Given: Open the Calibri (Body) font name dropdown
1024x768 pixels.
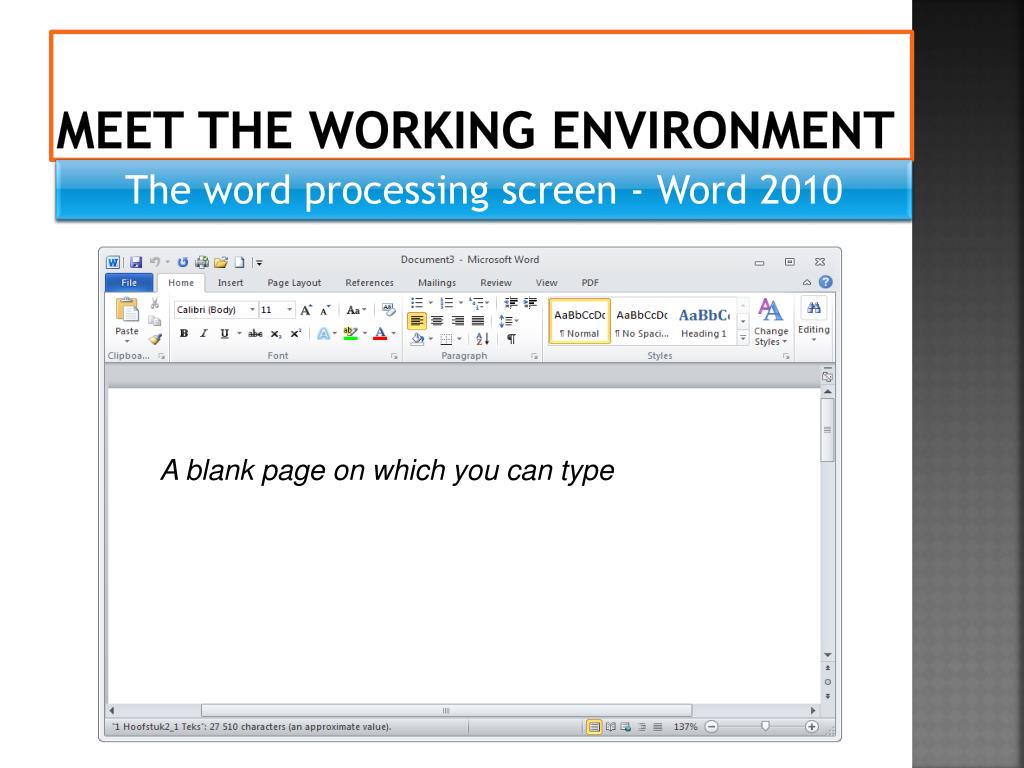Looking at the screenshot, I should point(252,310).
